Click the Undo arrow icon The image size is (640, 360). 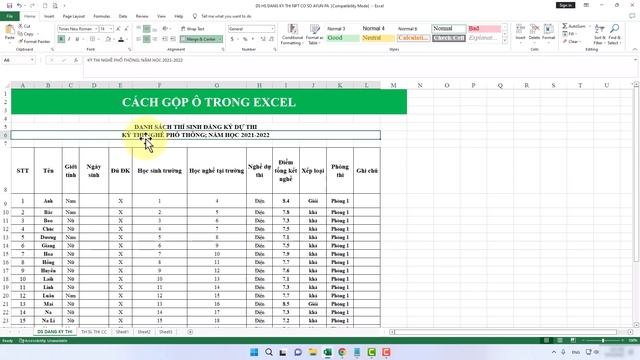click(x=19, y=6)
